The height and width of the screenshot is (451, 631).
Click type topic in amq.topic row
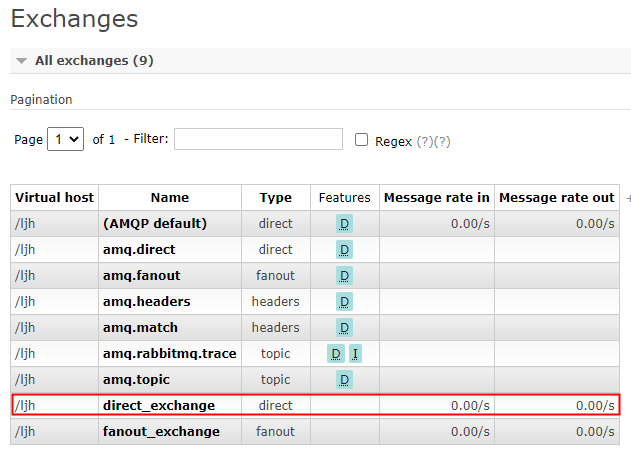tap(275, 379)
